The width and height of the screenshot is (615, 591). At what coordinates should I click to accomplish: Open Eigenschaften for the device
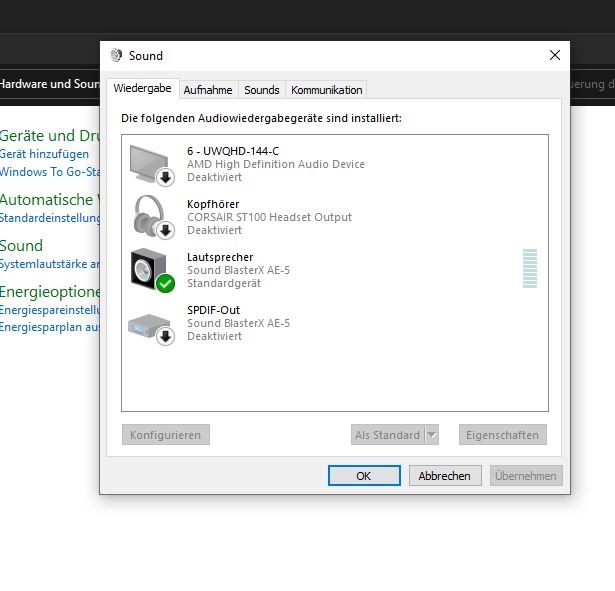(x=502, y=435)
